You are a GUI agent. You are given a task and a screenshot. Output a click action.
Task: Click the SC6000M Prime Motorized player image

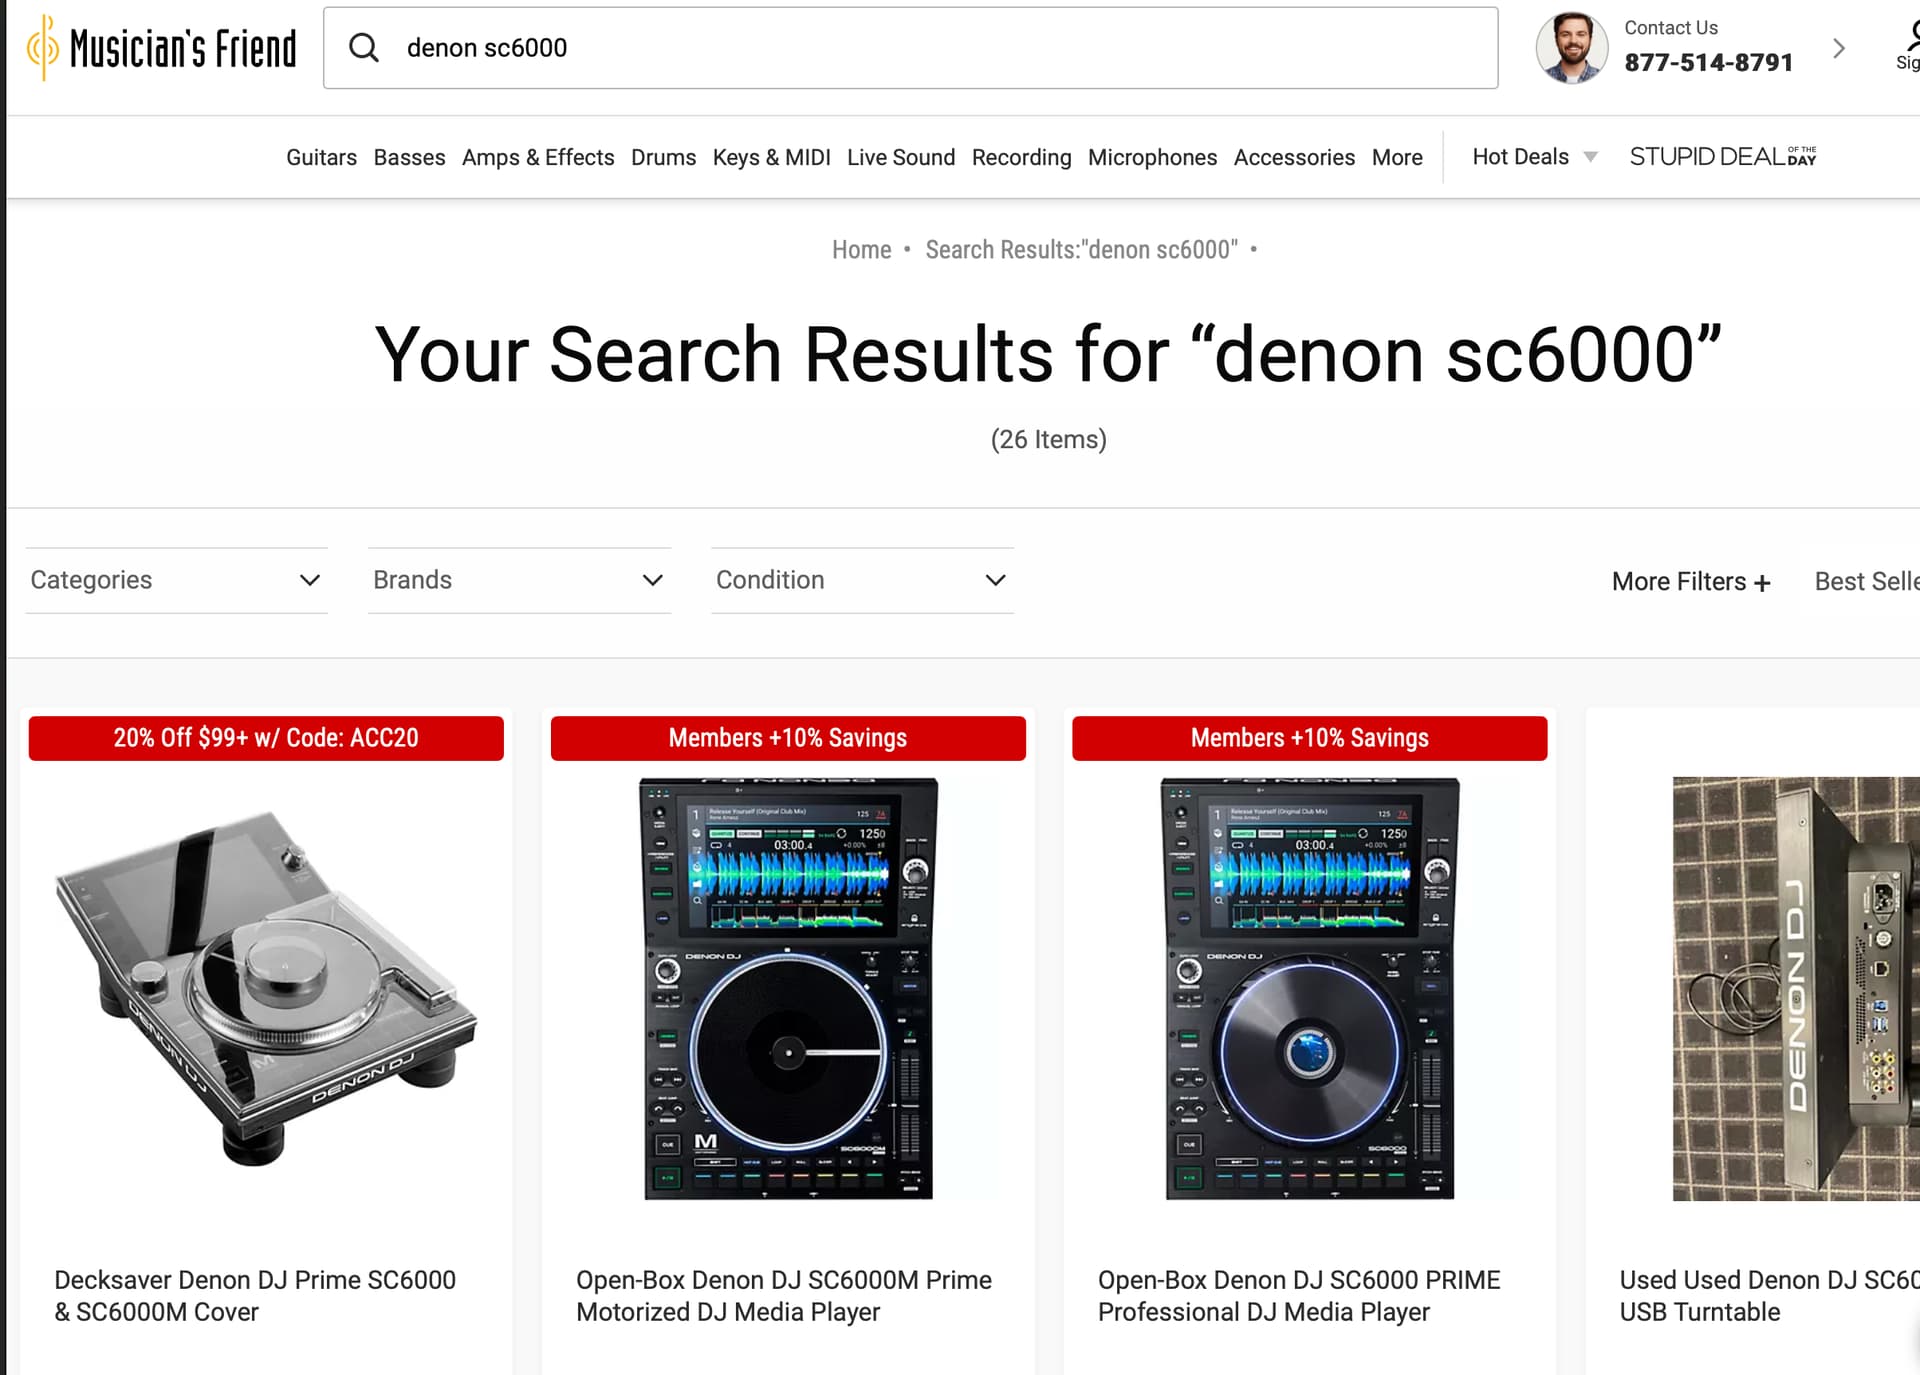pyautogui.click(x=788, y=988)
